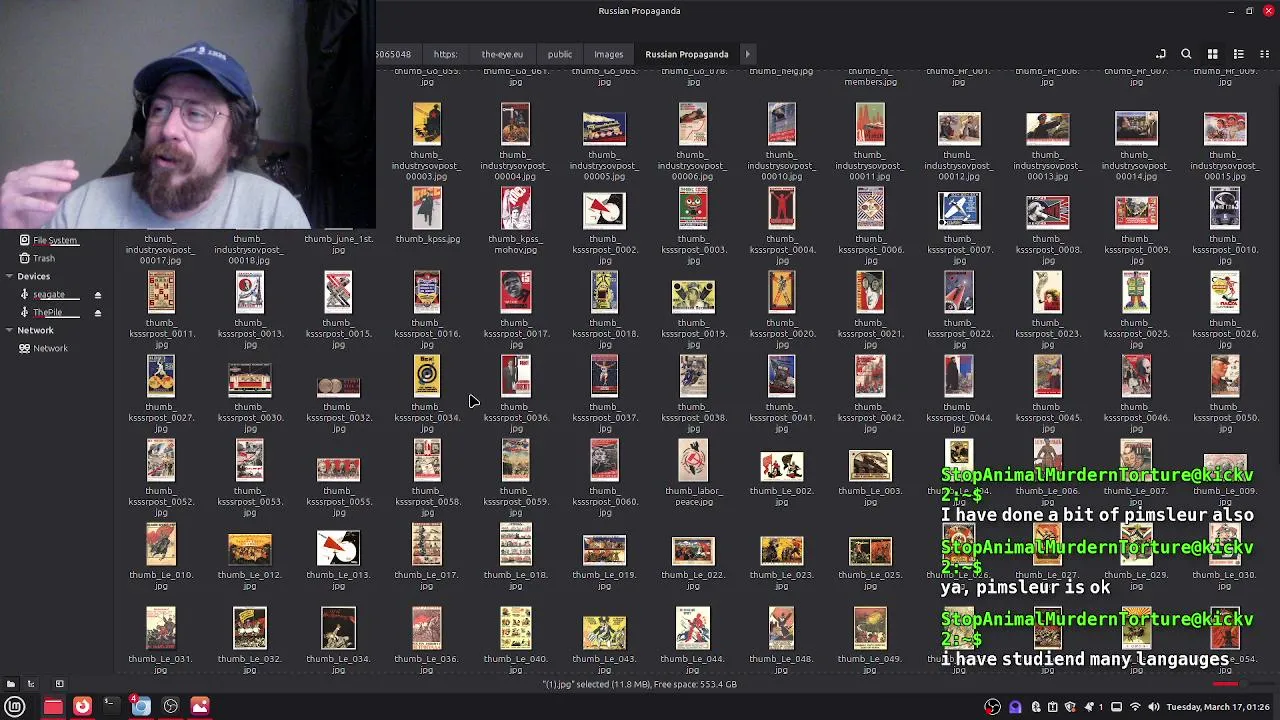Screen dimensions: 1280x720
Task: Click the thumb_Le_031.jpg file name
Action: [161, 664]
